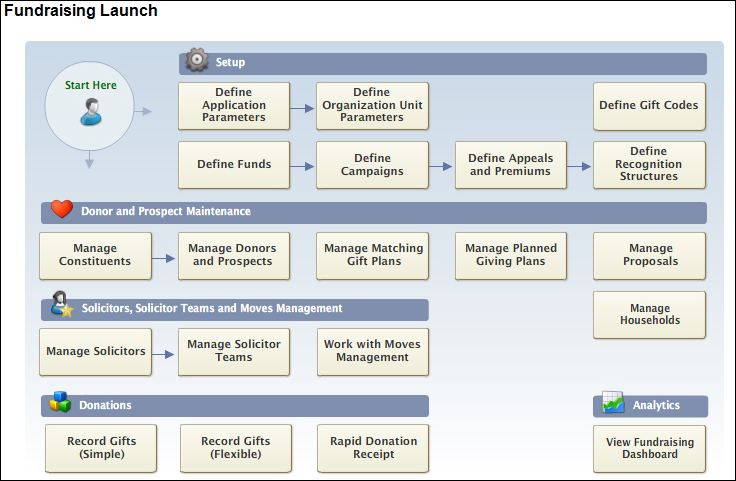The image size is (736, 481).
Task: Go to Define Campaigns
Action: pyautogui.click(x=372, y=165)
